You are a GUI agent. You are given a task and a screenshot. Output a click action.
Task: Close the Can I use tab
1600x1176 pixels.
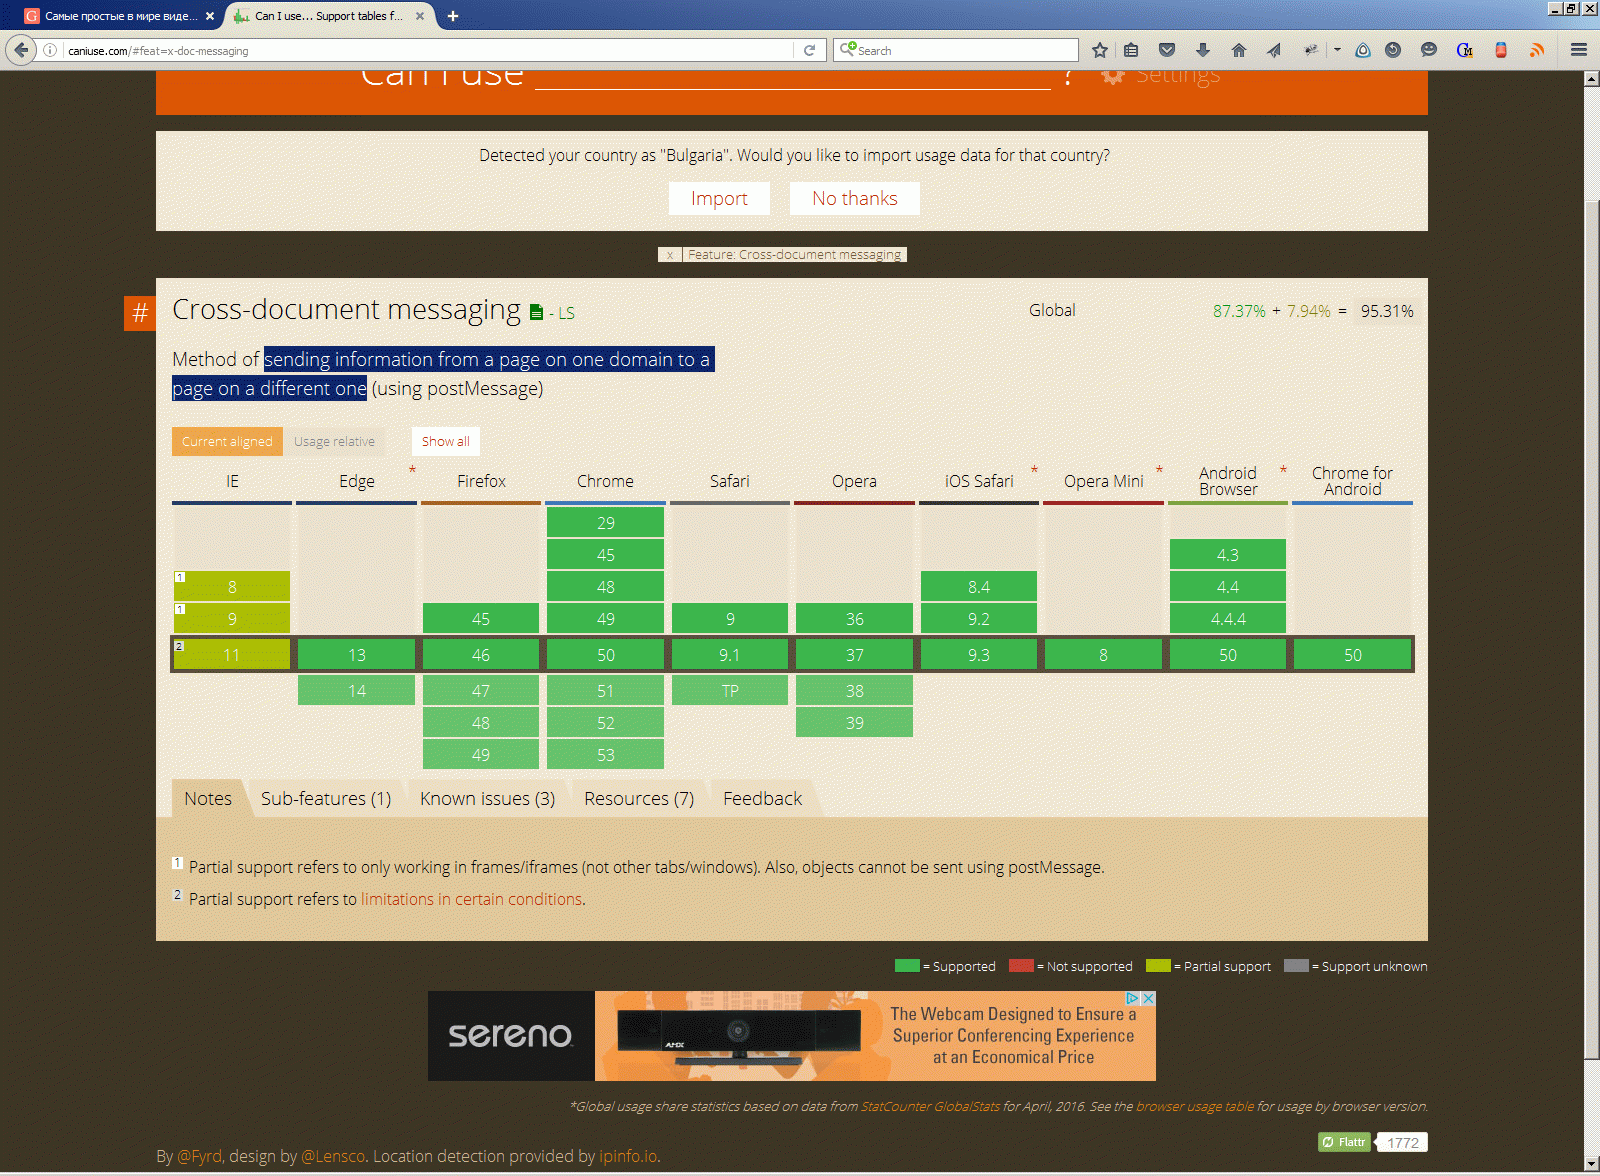click(420, 16)
